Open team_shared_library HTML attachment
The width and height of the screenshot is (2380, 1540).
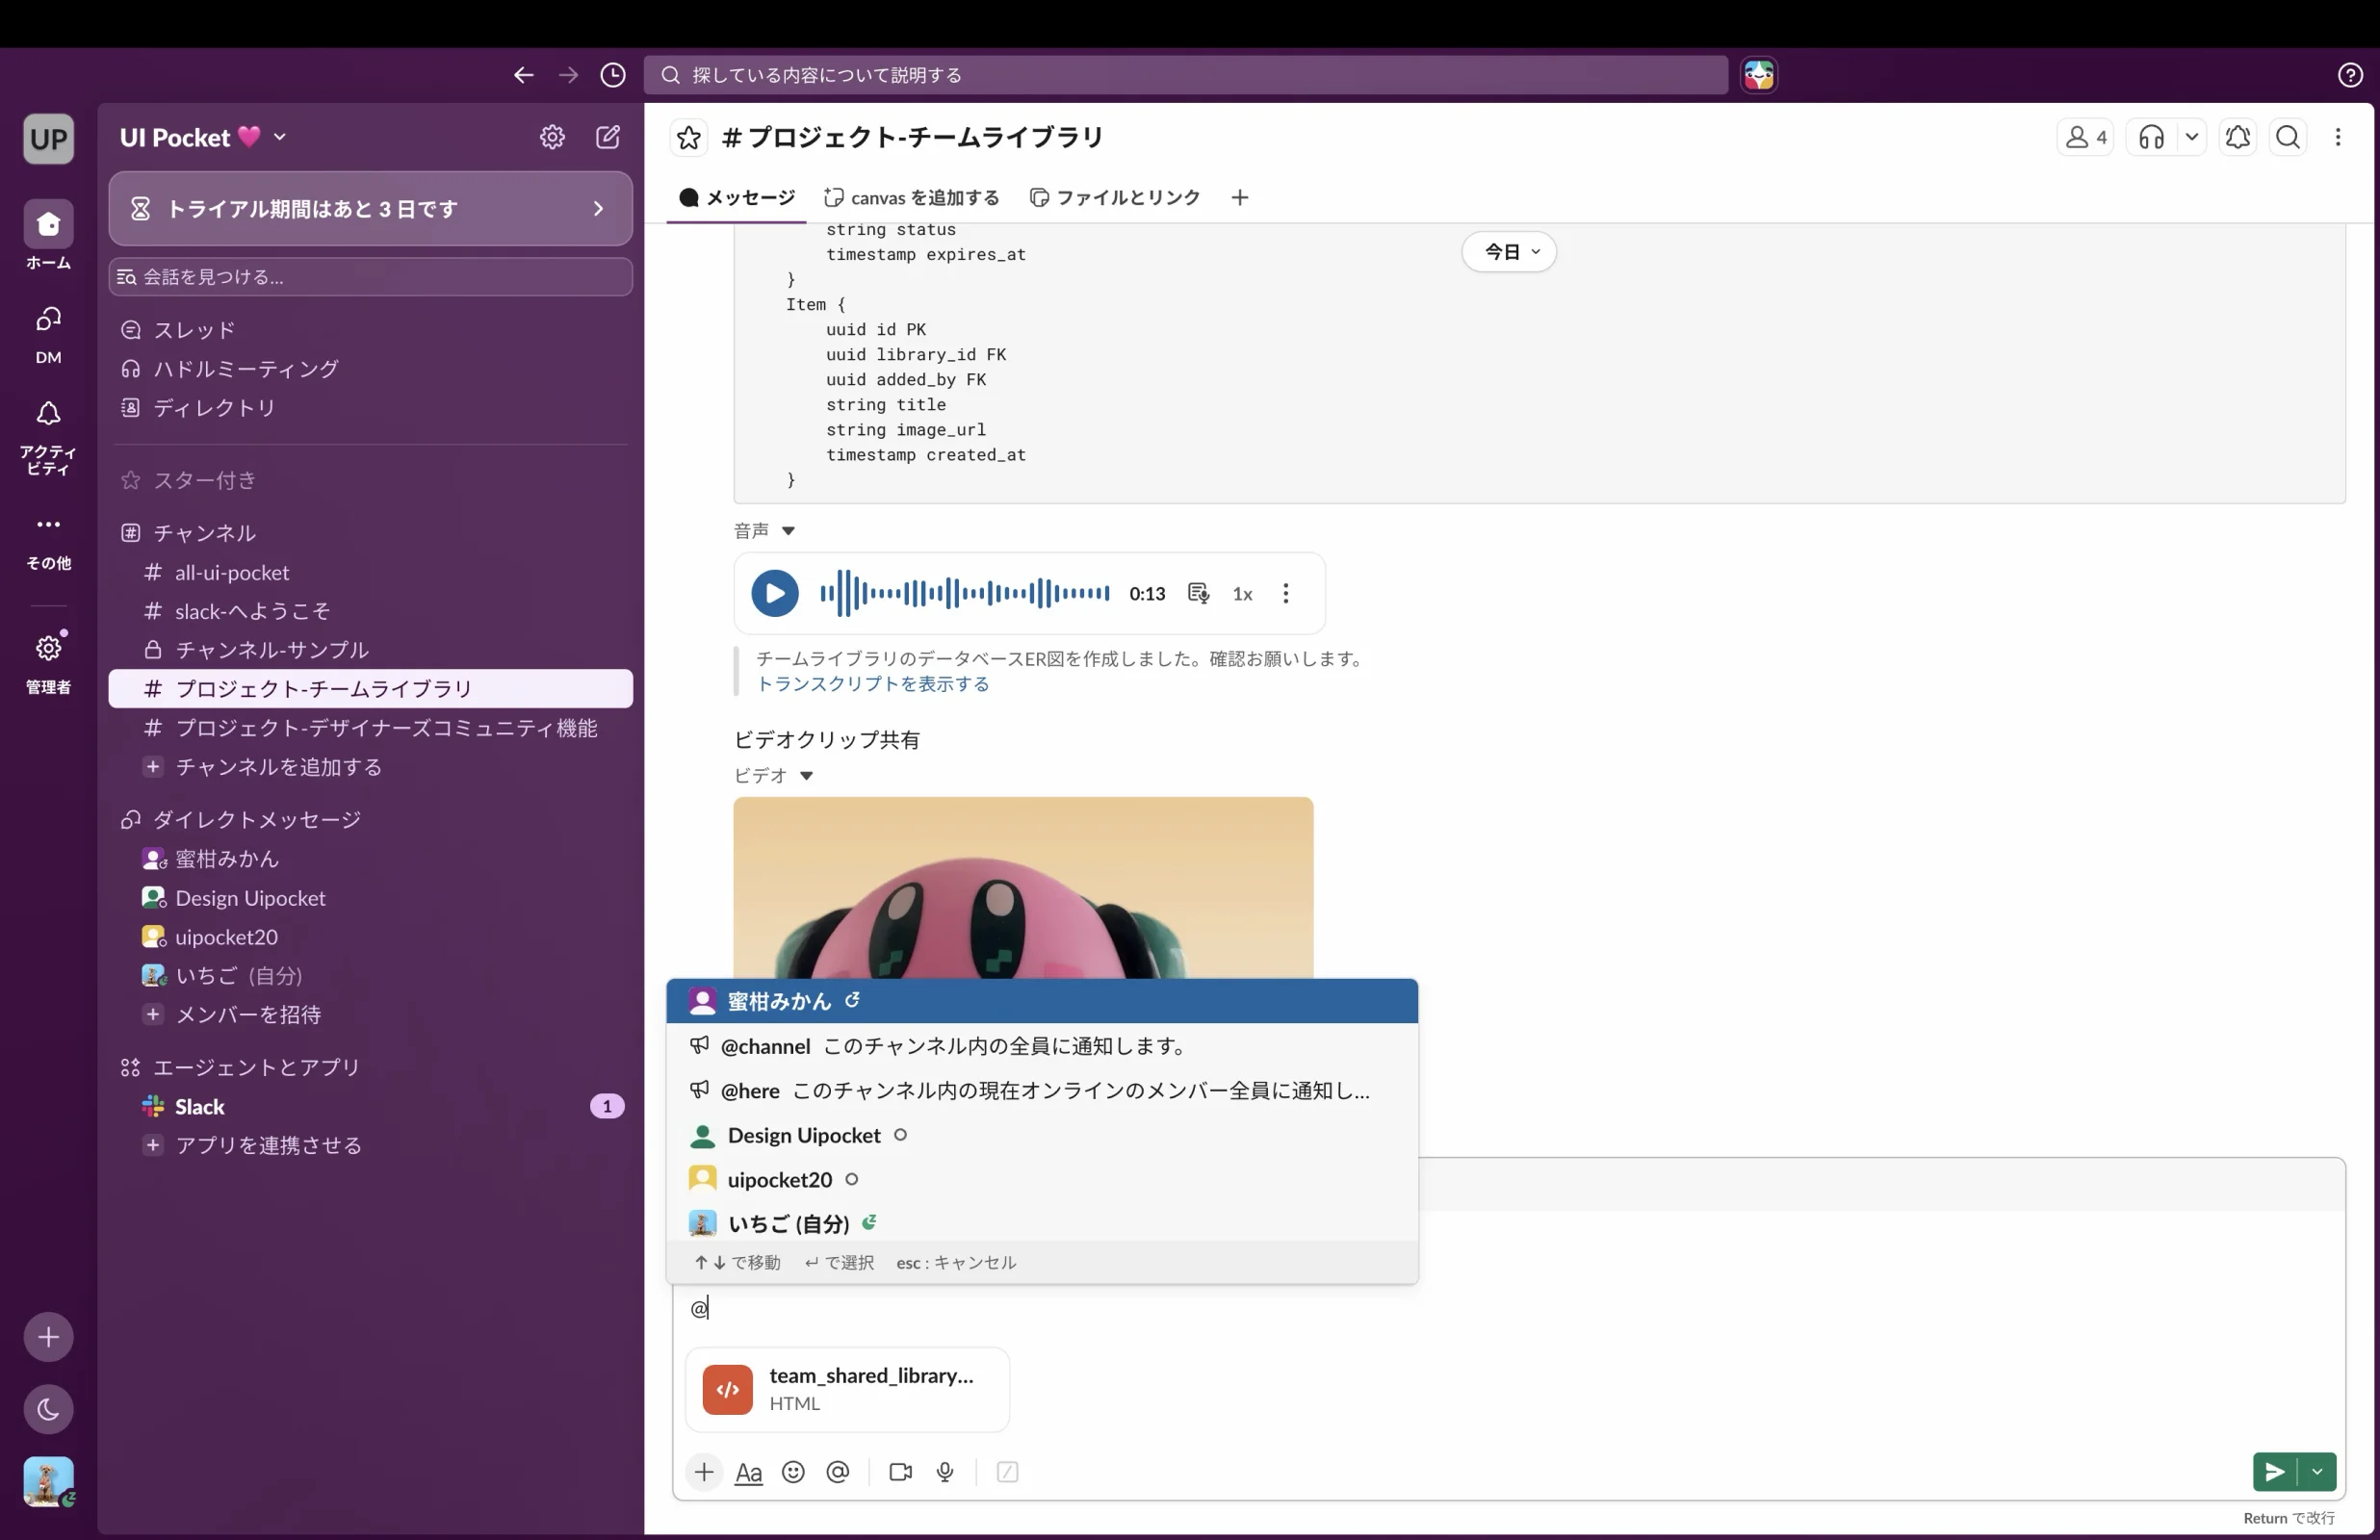(x=847, y=1389)
